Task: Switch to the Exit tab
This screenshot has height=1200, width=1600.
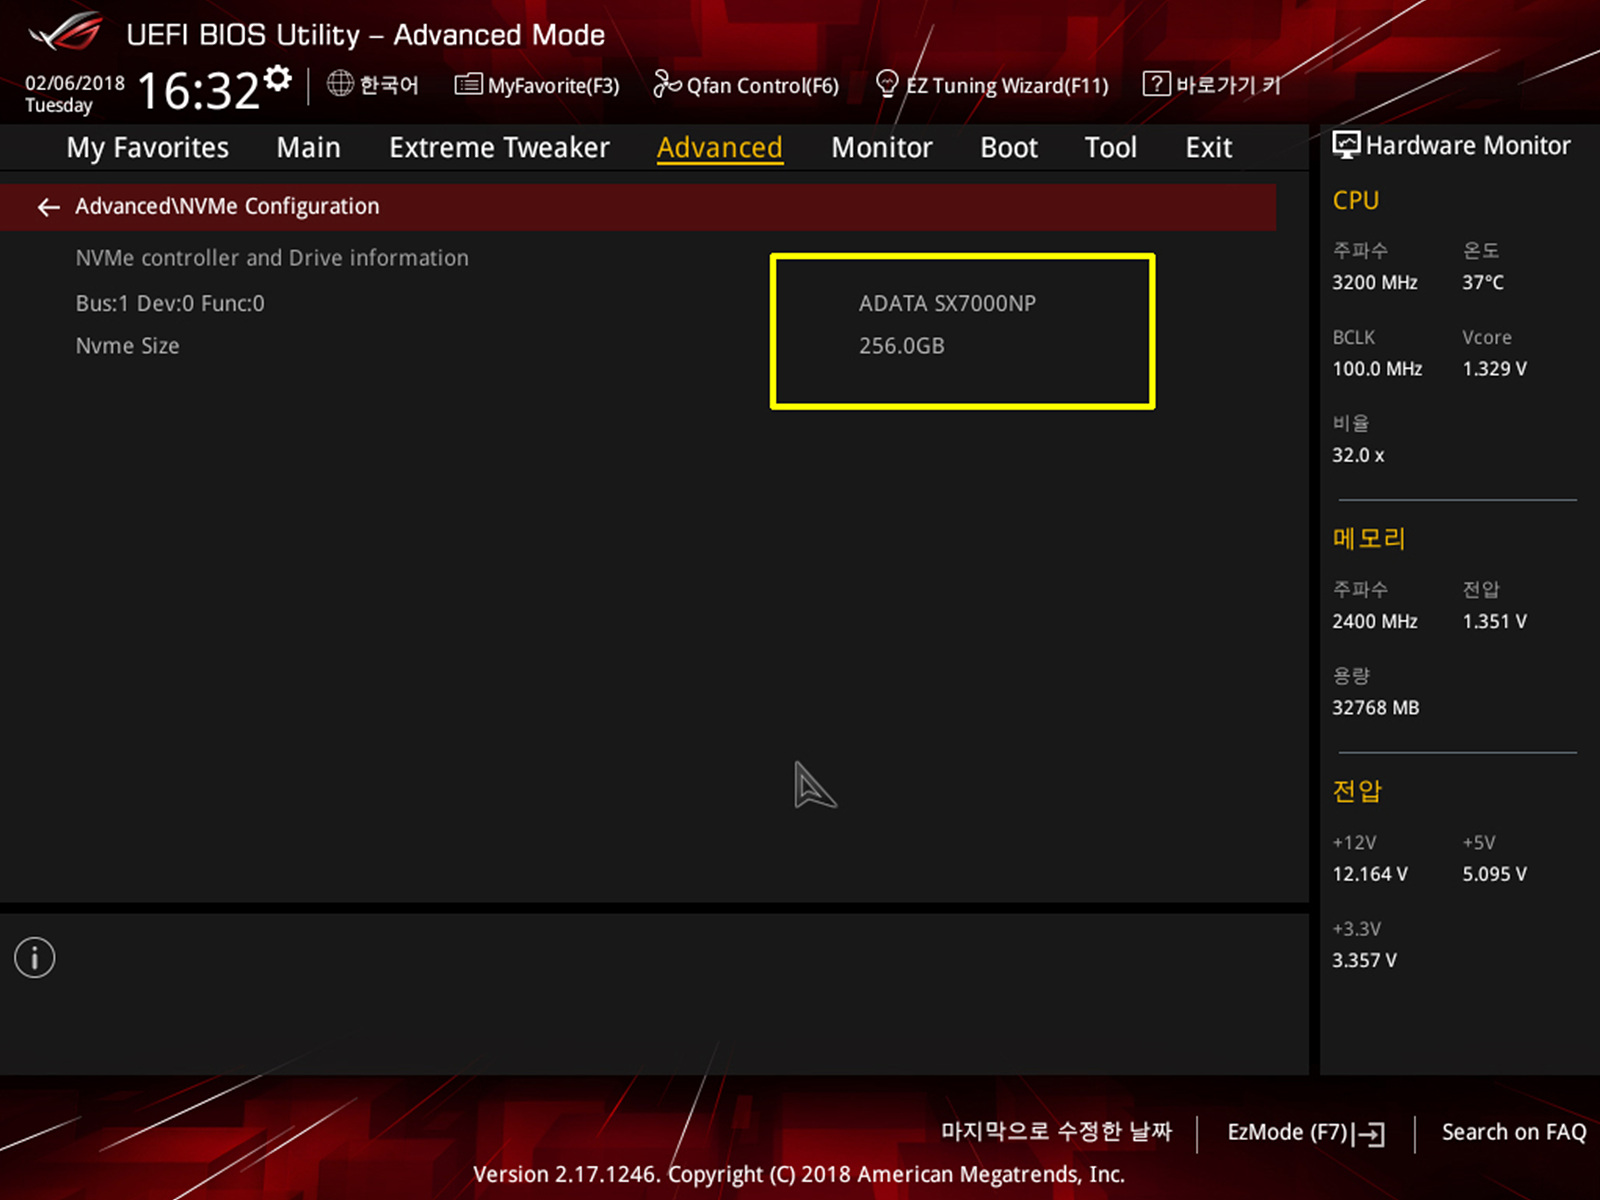Action: 1208,148
